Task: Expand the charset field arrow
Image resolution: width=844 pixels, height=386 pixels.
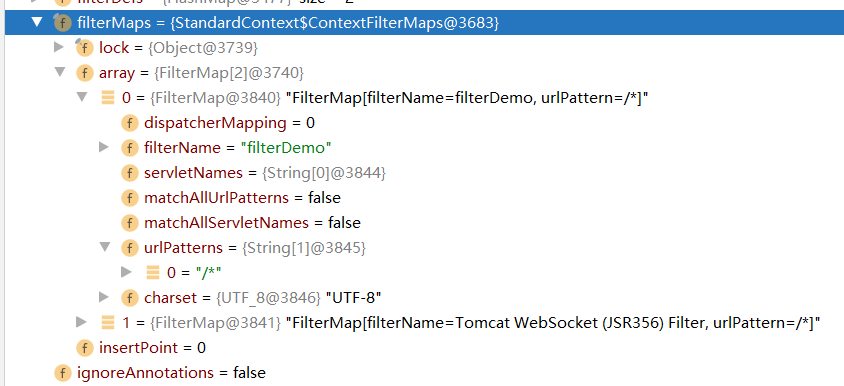Action: [x=104, y=297]
